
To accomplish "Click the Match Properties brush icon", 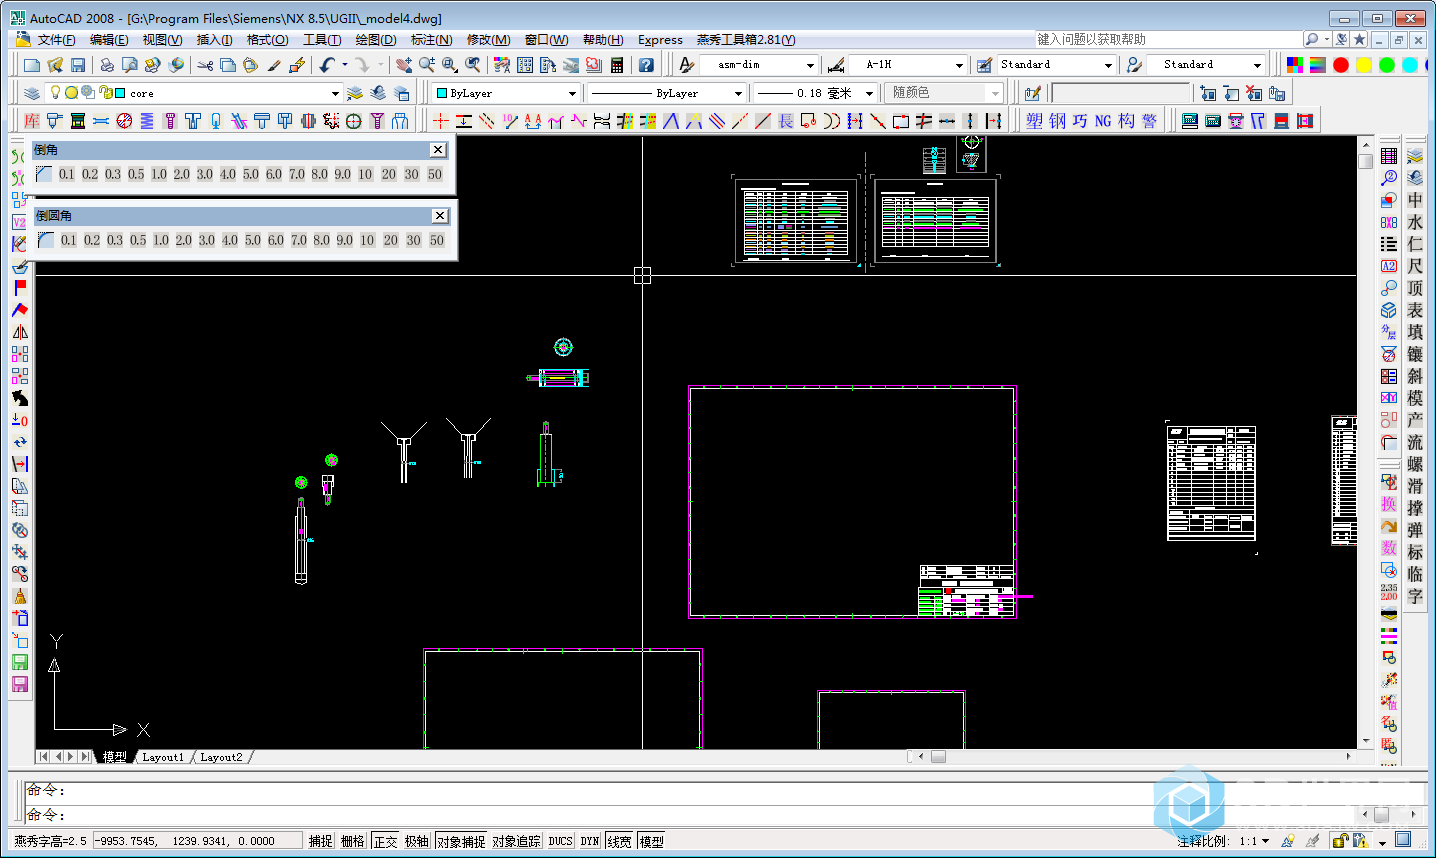I will (x=274, y=65).
